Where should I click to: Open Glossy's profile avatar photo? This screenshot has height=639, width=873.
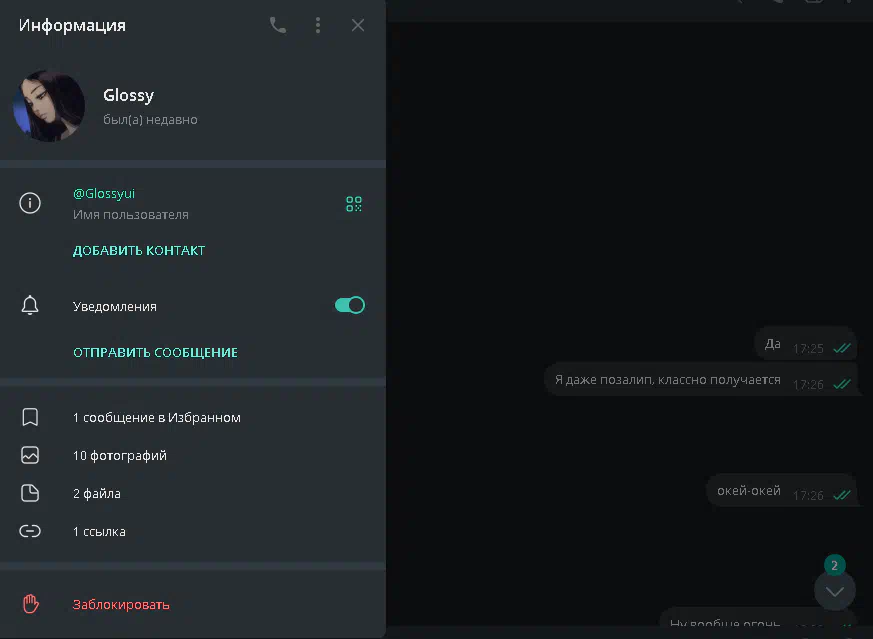(x=49, y=106)
